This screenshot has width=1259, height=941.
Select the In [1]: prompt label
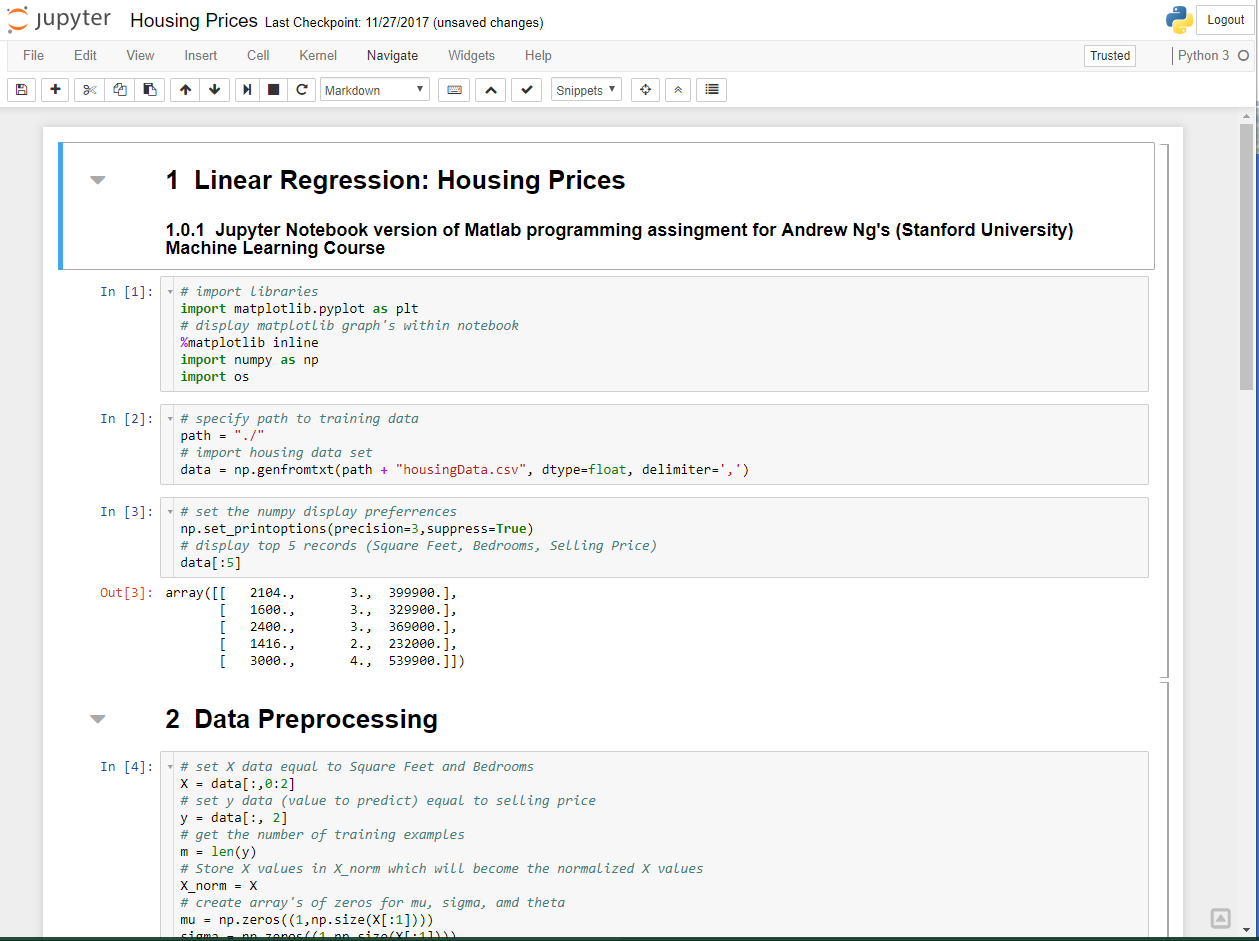coord(127,292)
